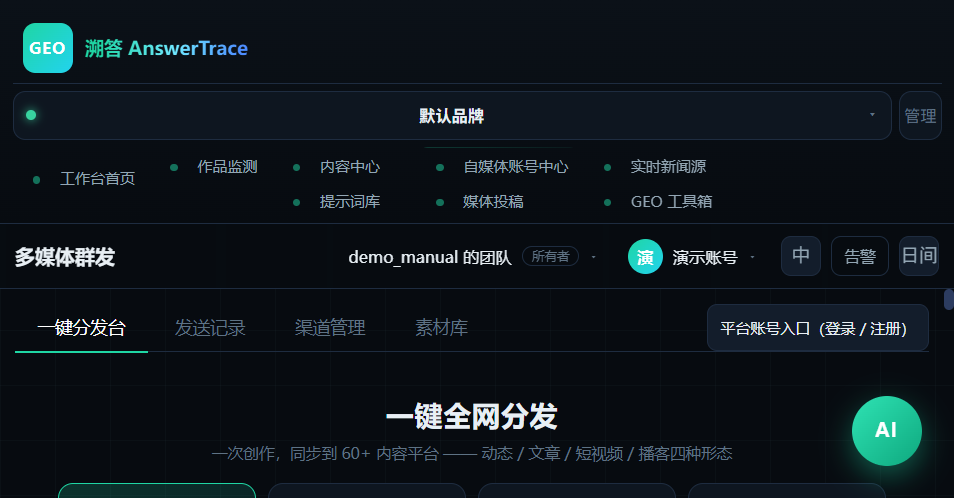The image size is (954, 498).
Task: Click the 多媒体群发 page title
Action: tap(65, 257)
